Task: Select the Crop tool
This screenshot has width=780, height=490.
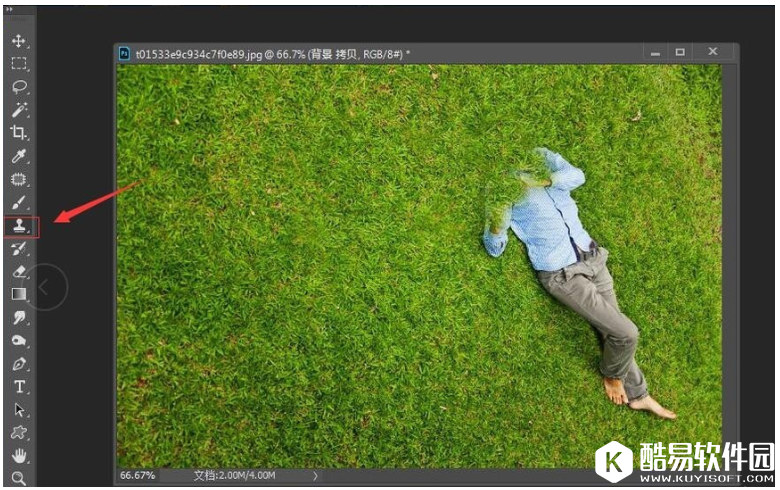Action: [x=18, y=133]
